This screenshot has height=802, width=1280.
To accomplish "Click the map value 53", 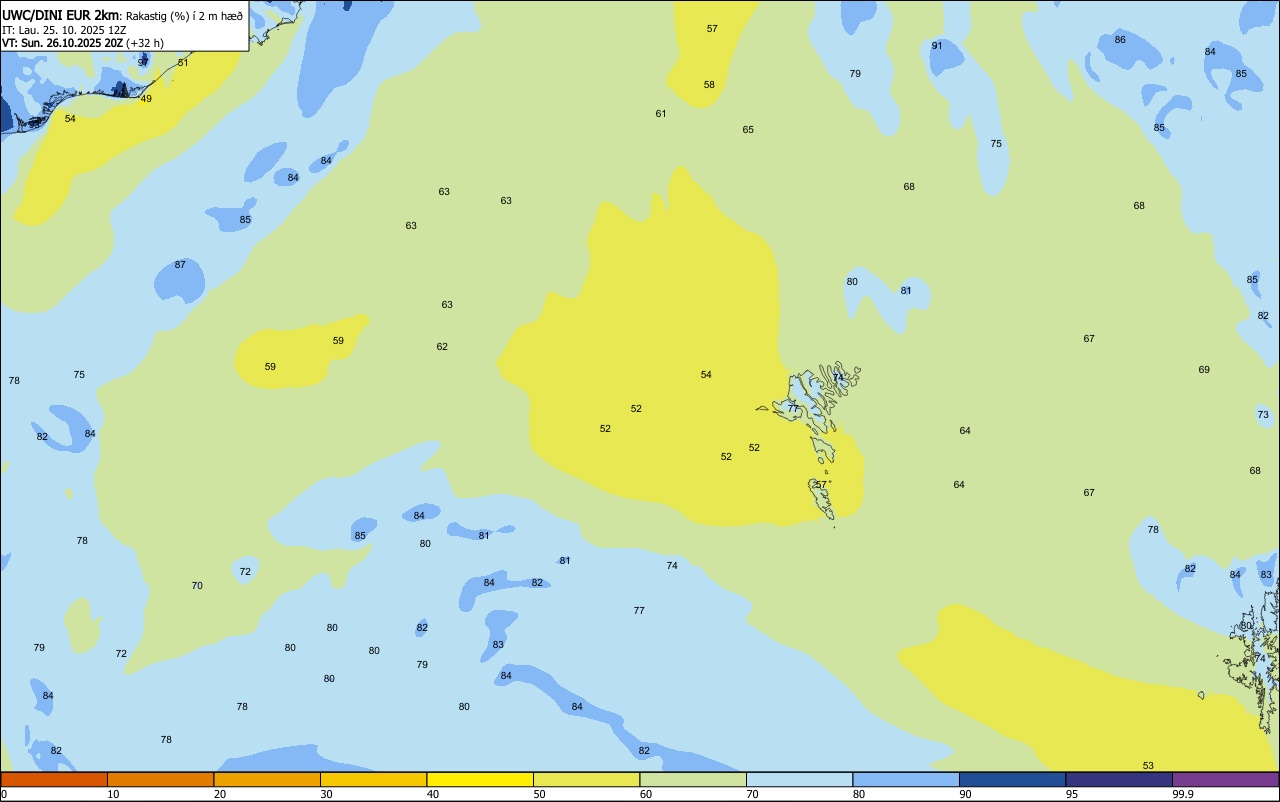I will (x=1148, y=766).
